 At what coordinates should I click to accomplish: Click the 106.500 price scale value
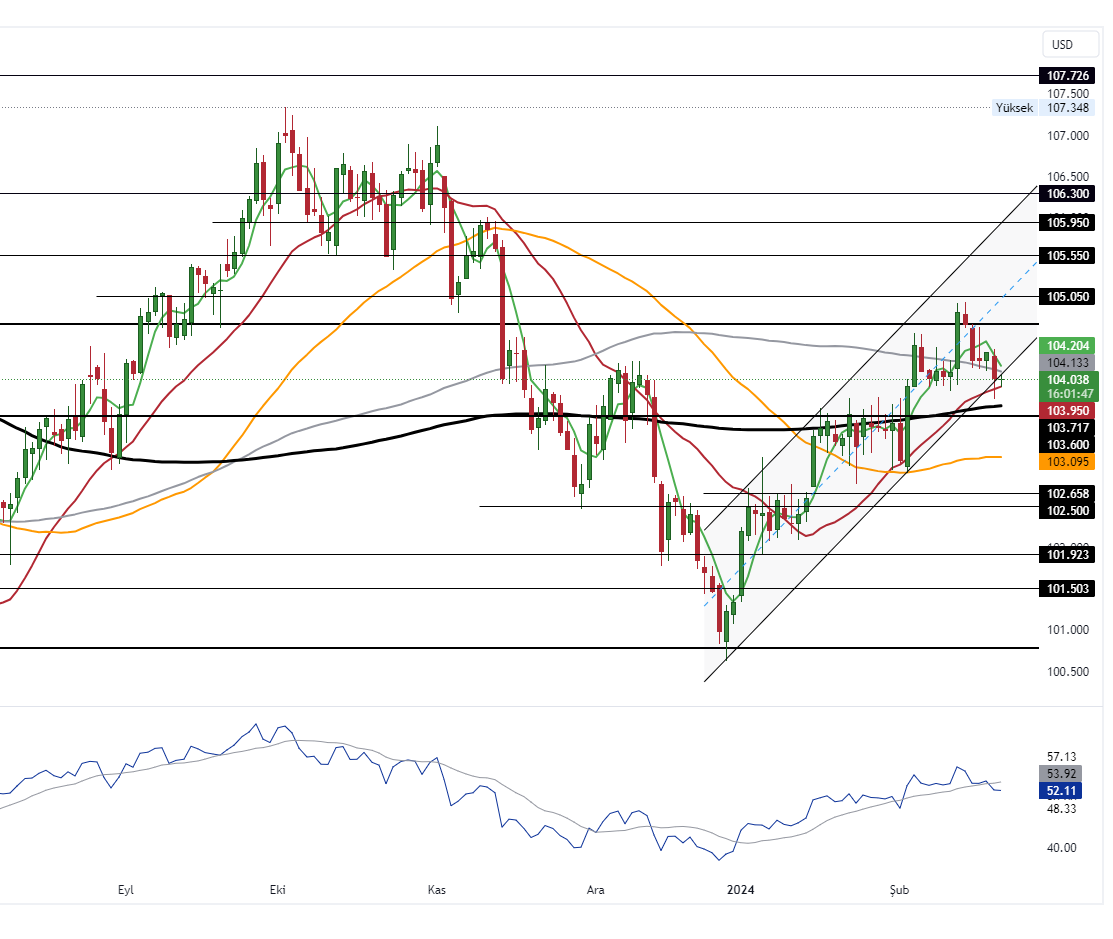coord(1068,177)
